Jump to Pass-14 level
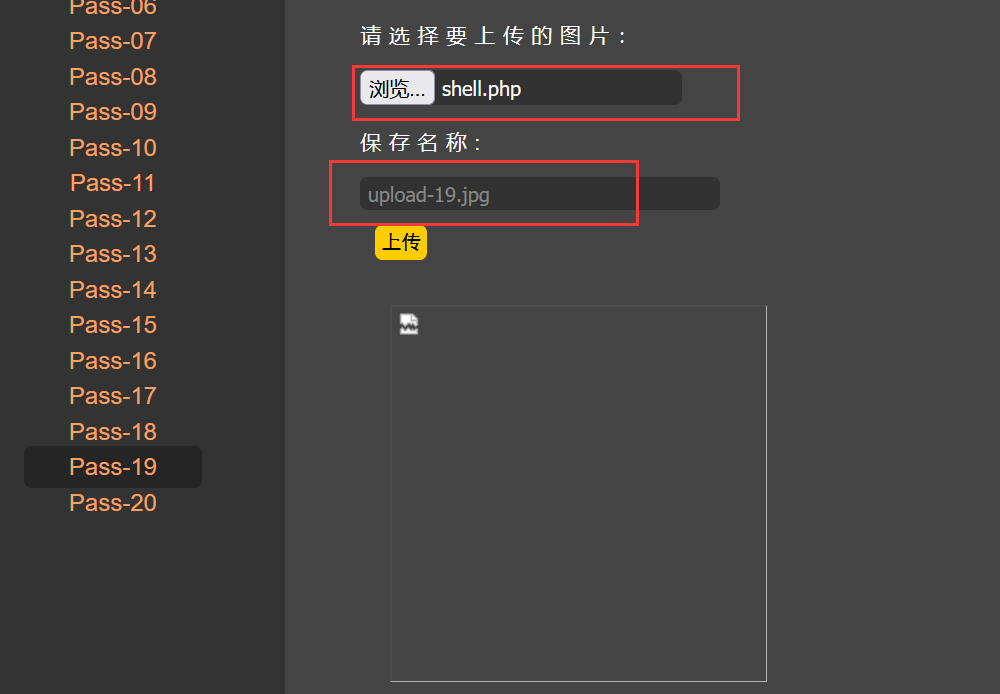Image resolution: width=1000 pixels, height=694 pixels. tap(113, 290)
